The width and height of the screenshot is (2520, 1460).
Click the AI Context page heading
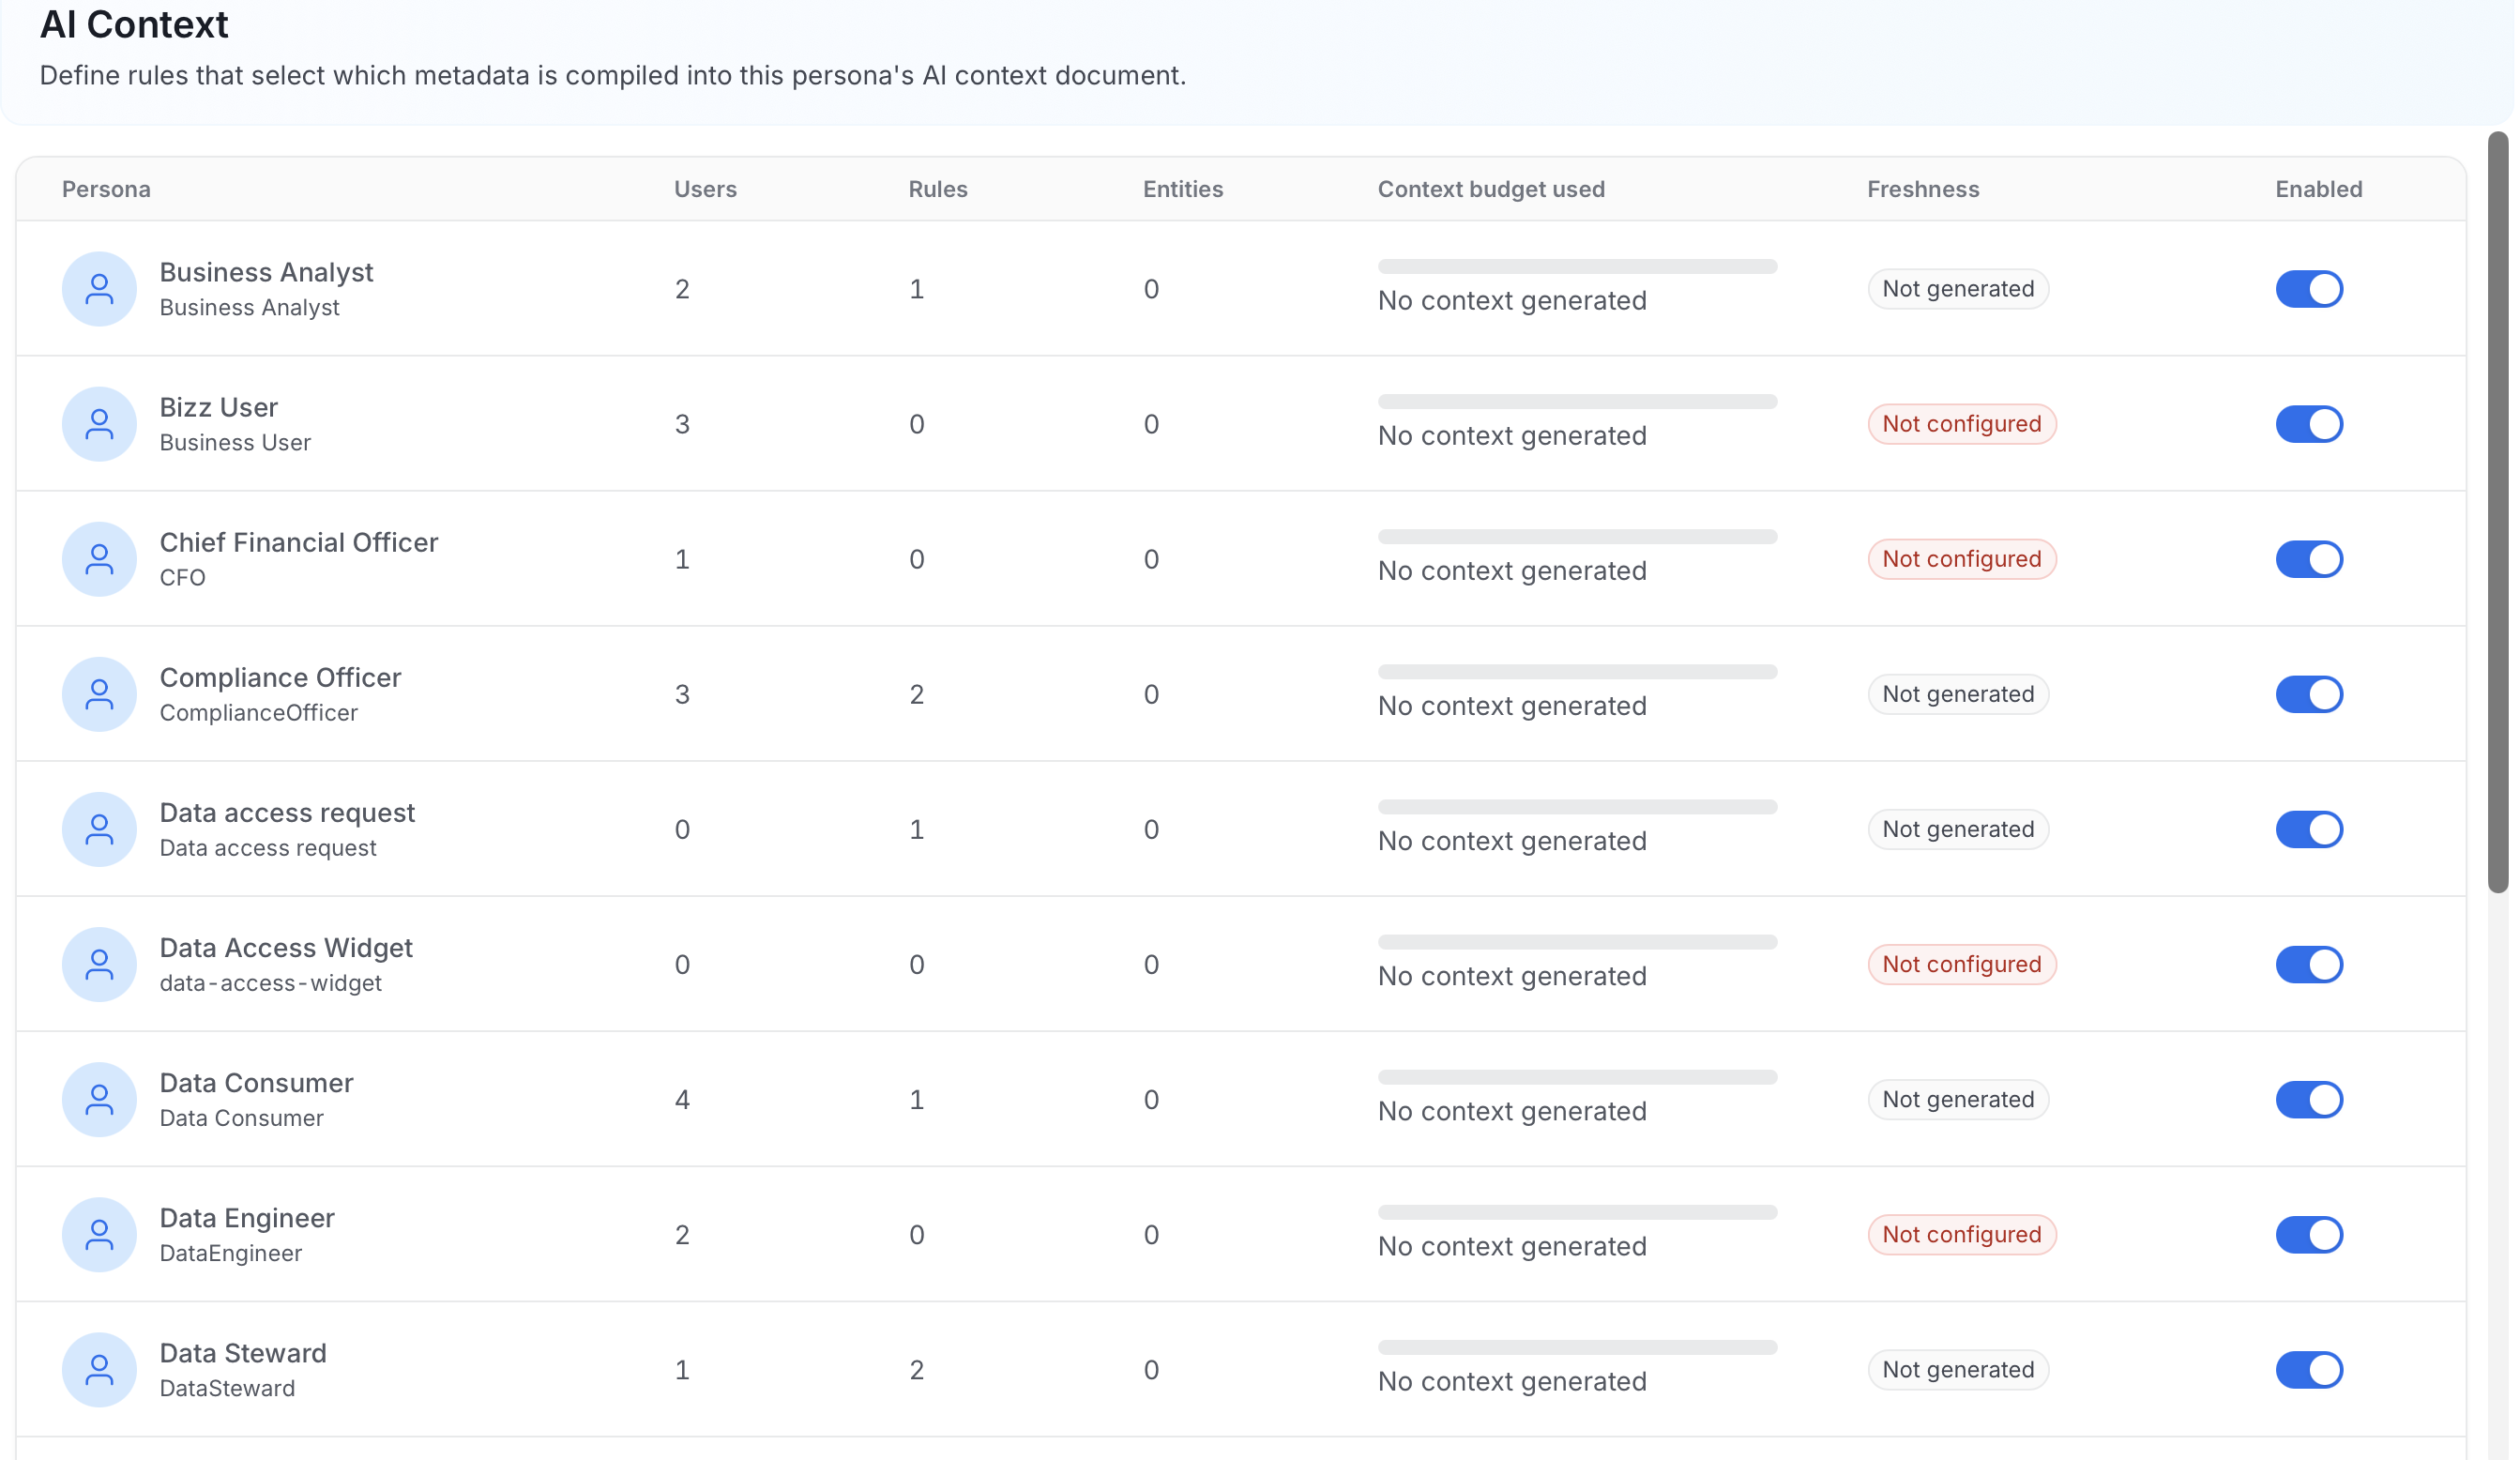[134, 24]
